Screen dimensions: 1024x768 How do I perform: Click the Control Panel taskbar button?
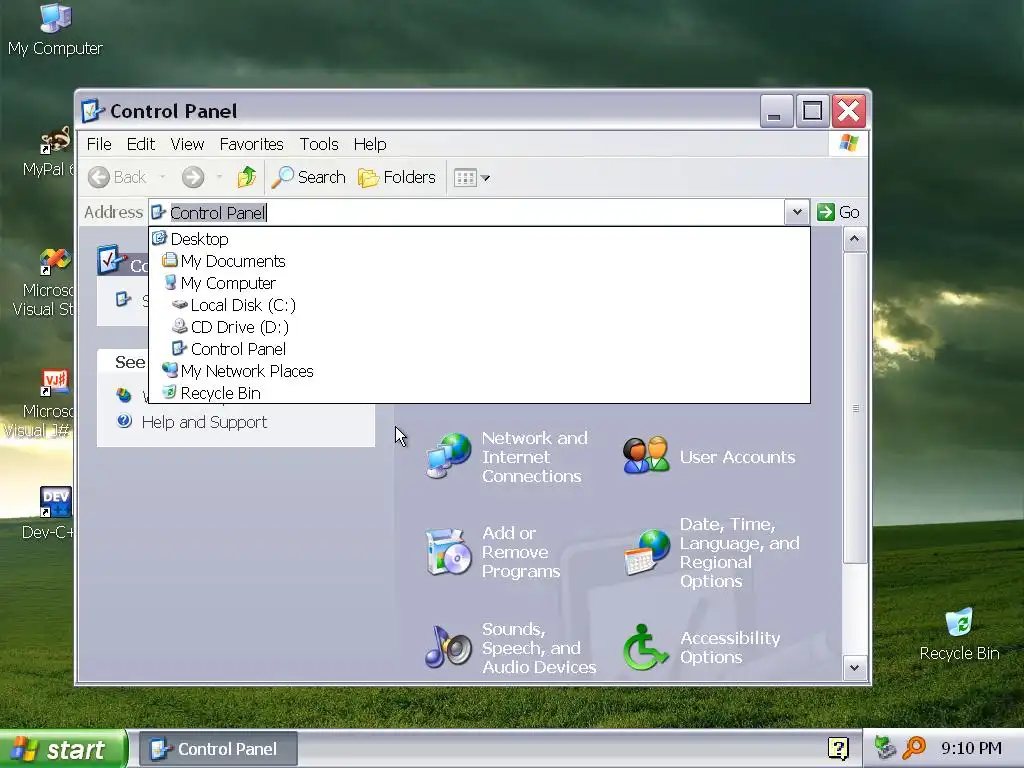click(219, 749)
